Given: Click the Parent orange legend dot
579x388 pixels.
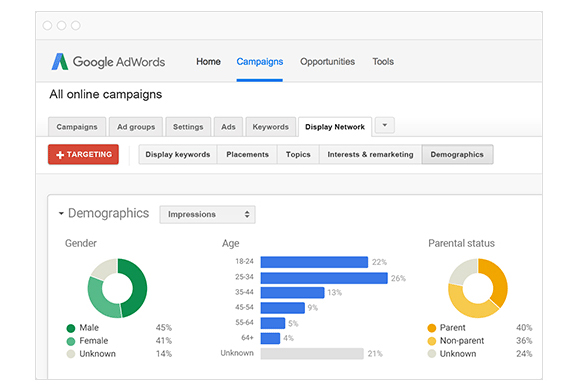Looking at the screenshot, I should pos(431,328).
